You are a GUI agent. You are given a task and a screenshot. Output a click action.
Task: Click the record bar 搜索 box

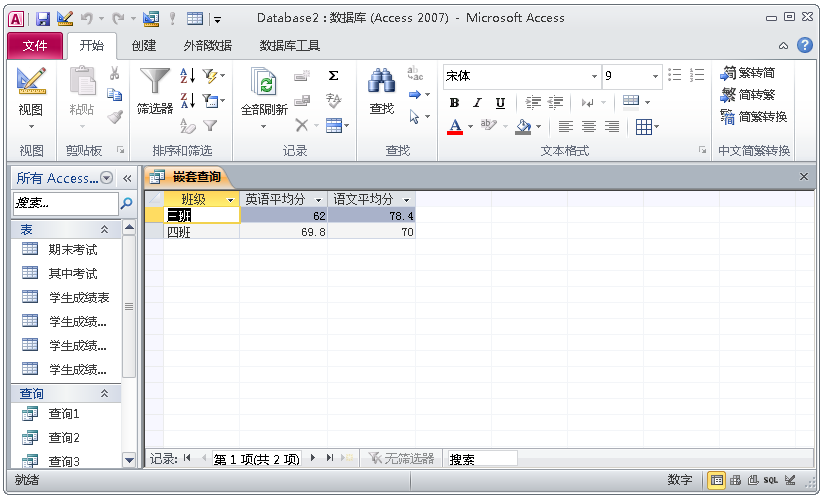coord(481,459)
